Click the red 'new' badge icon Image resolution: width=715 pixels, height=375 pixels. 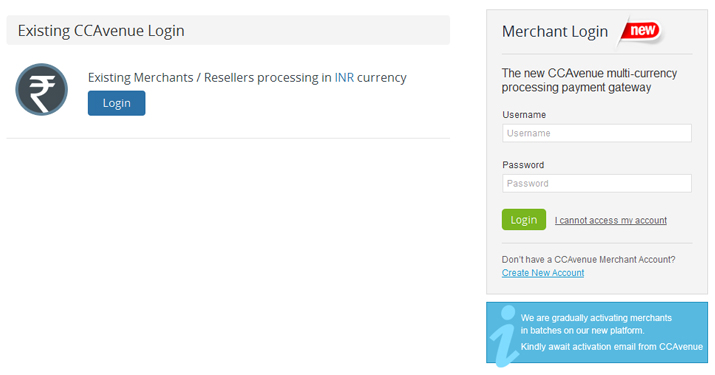[641, 31]
